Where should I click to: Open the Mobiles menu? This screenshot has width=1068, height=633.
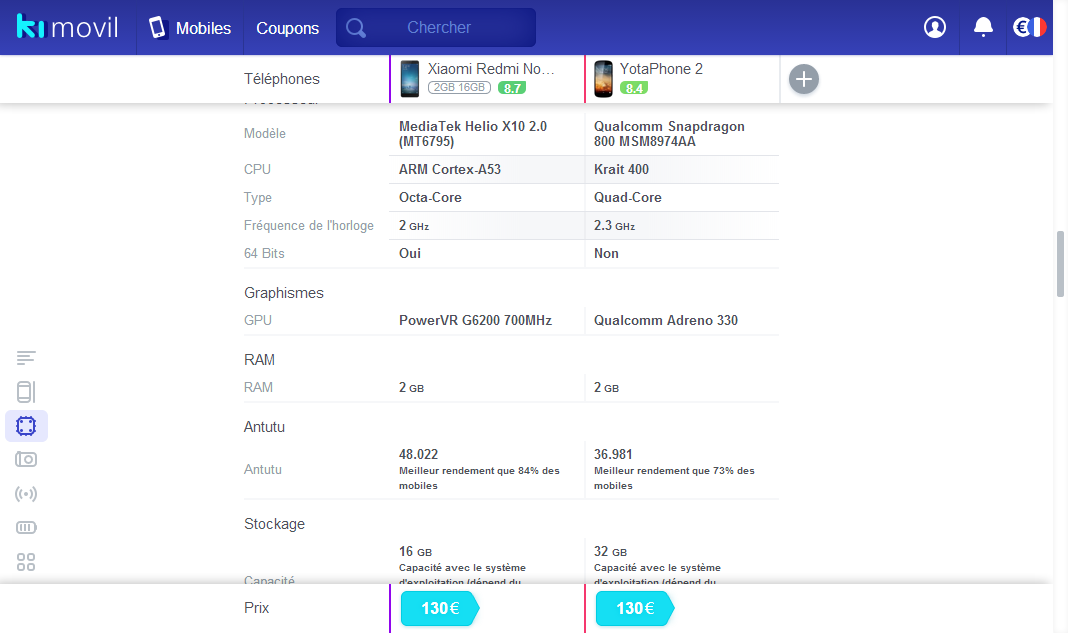click(190, 28)
